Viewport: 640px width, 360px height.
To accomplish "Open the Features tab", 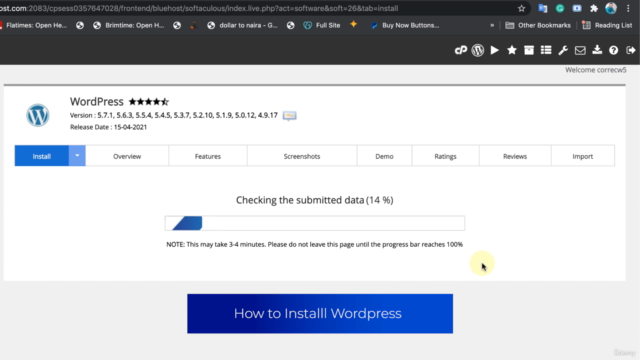I will 208,156.
